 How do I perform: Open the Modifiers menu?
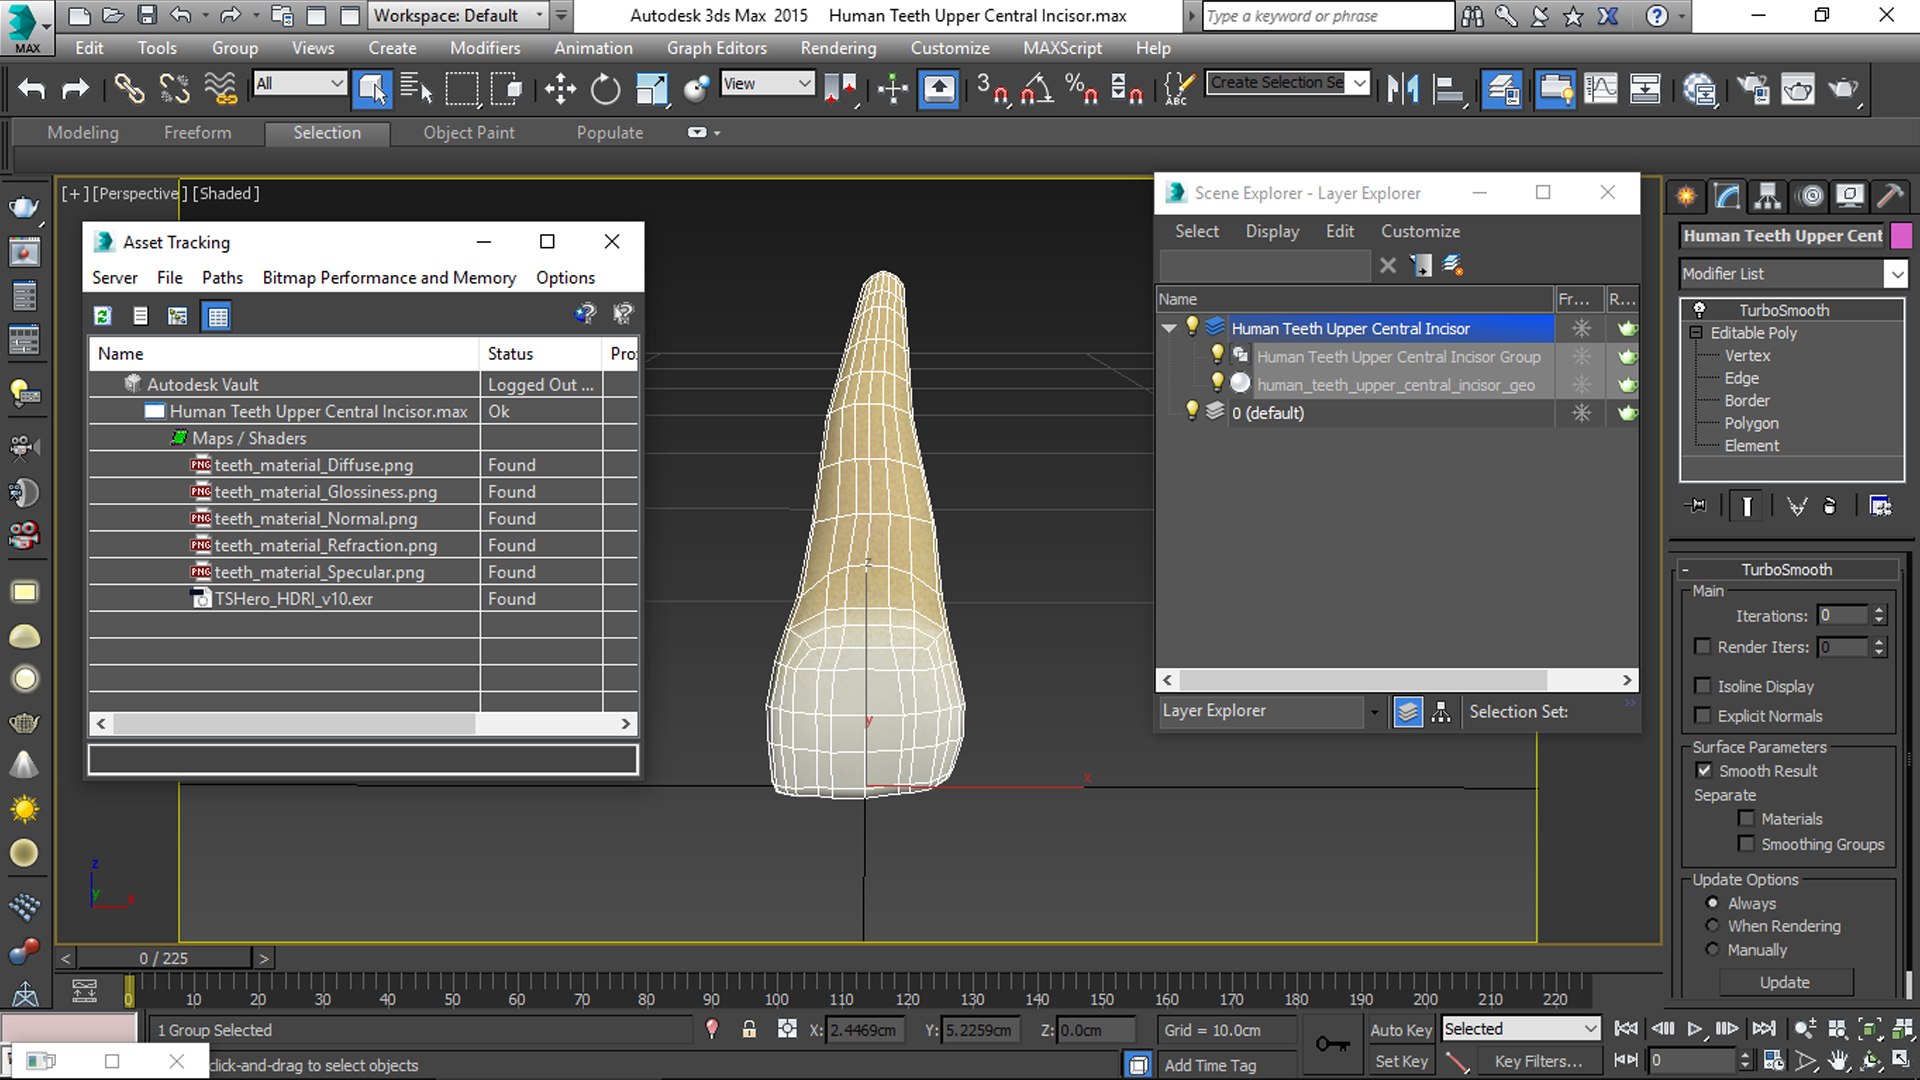click(x=485, y=48)
